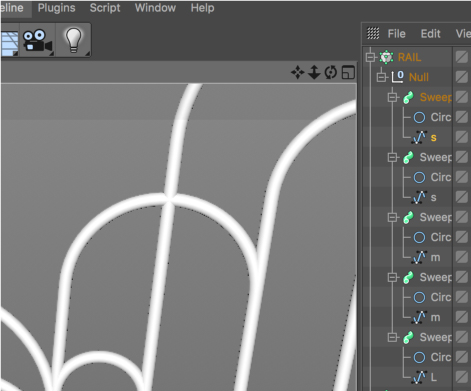The image size is (471, 391).
Task: Click the spline icon beside L
Action: [419, 377]
